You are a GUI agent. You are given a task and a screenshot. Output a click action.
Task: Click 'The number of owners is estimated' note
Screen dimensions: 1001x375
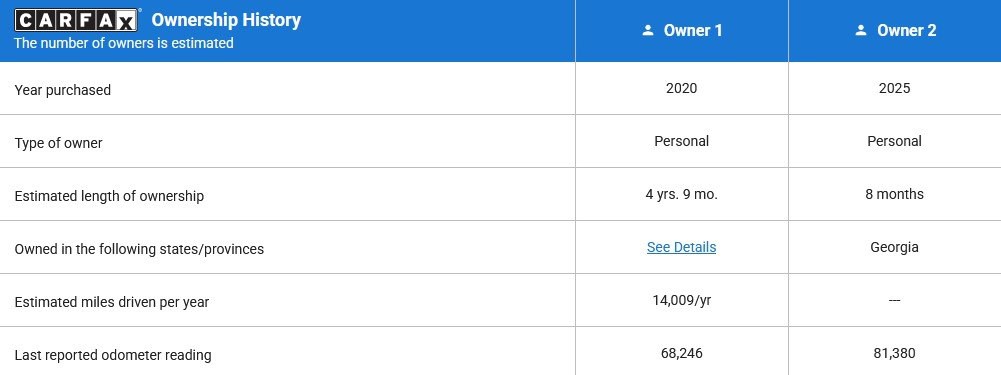pyautogui.click(x=124, y=43)
